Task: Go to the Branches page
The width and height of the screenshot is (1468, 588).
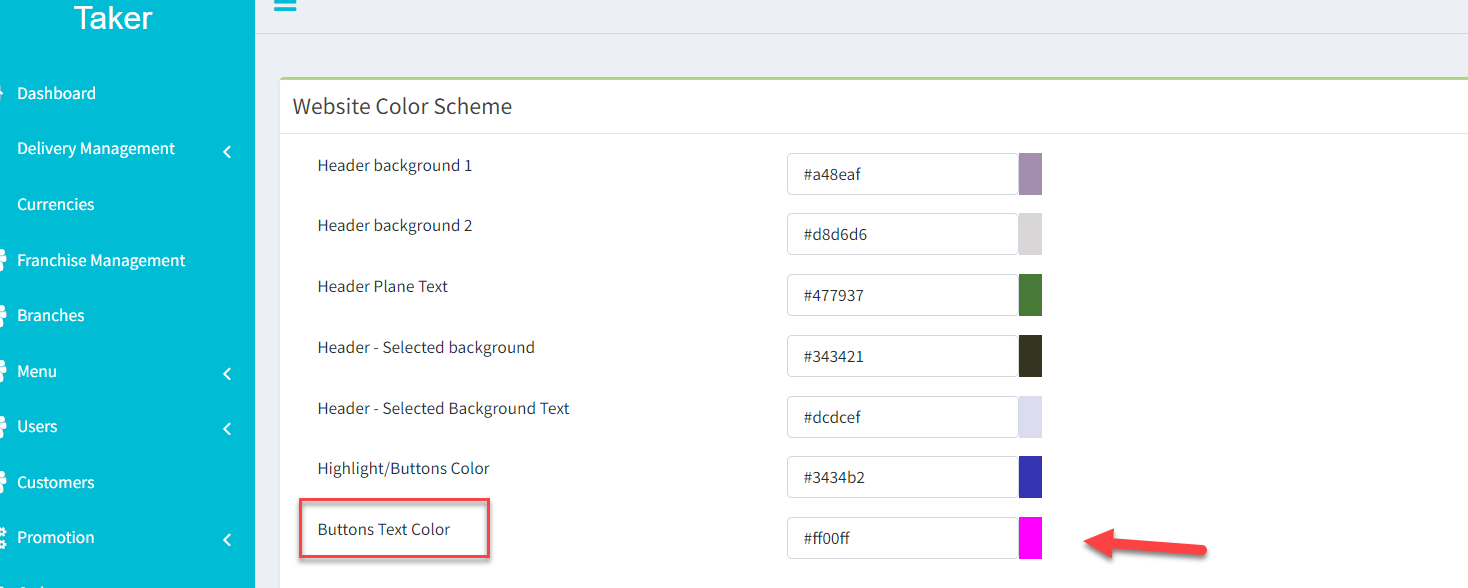Action: click(51, 315)
